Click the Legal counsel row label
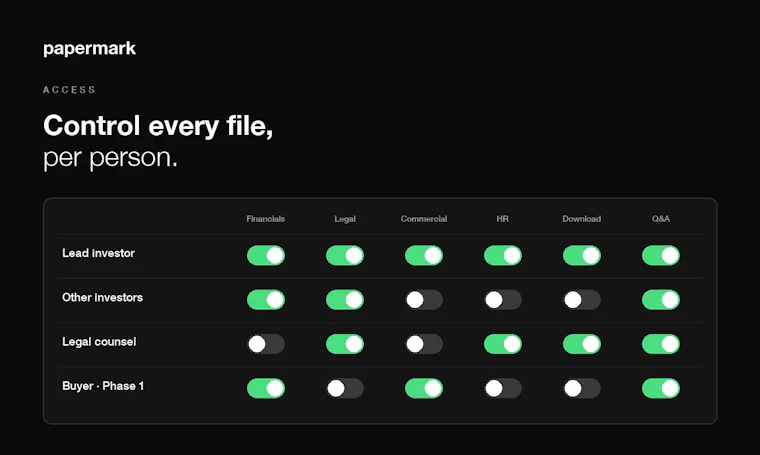The height and width of the screenshot is (455, 760). 99,342
